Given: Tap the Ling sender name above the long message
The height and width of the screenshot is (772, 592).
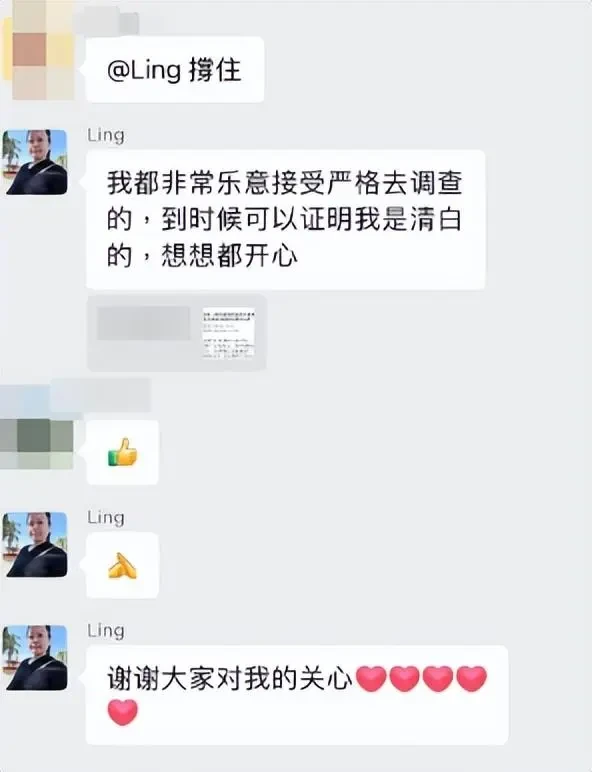Looking at the screenshot, I should [x=105, y=135].
